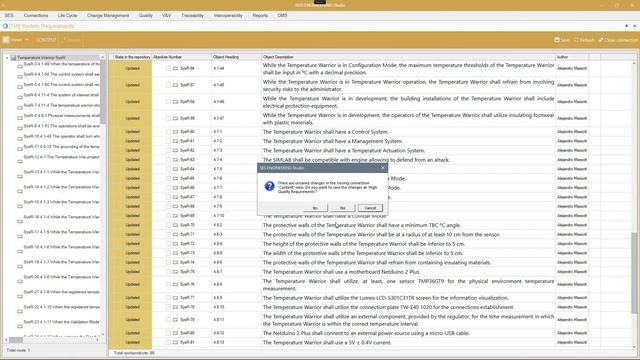640x360 pixels.
Task: Click Yes in the unsaved changes dialog
Action: (315, 208)
